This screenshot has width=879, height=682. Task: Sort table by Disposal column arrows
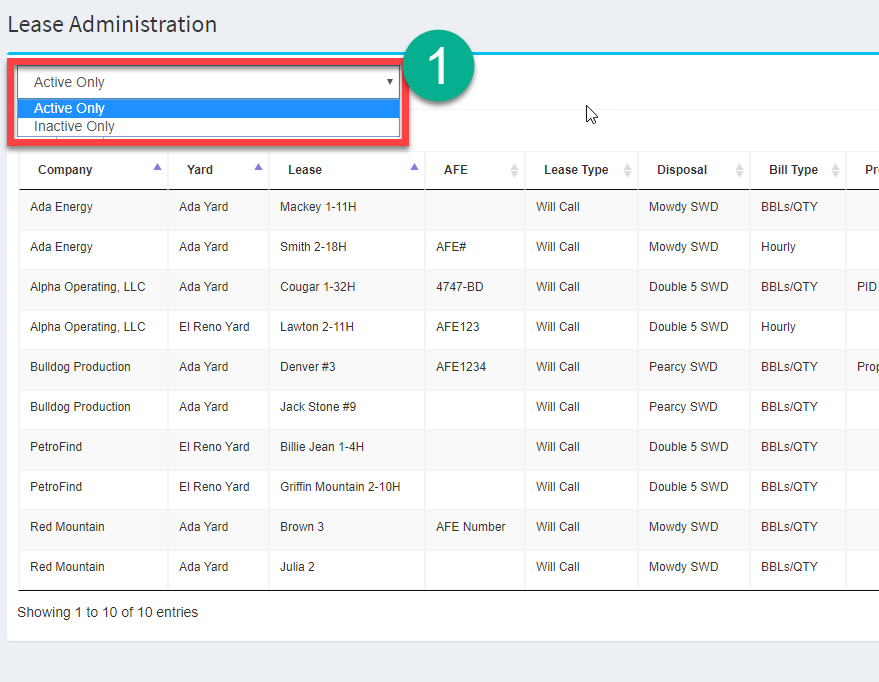(x=739, y=170)
